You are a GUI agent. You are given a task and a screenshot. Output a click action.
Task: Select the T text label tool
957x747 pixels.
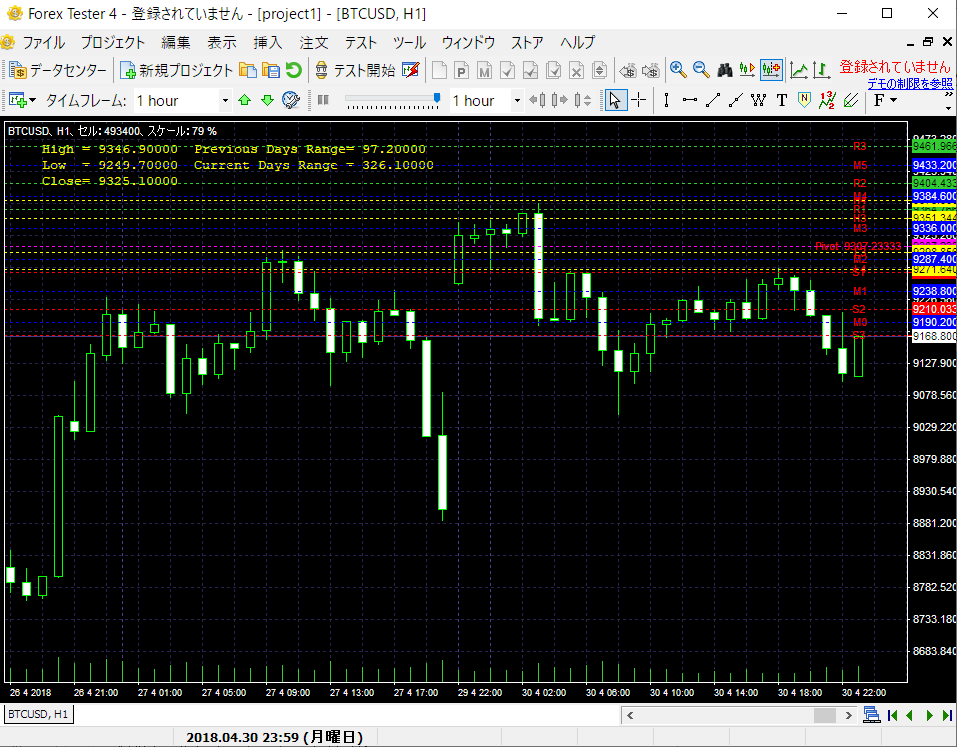pos(782,100)
